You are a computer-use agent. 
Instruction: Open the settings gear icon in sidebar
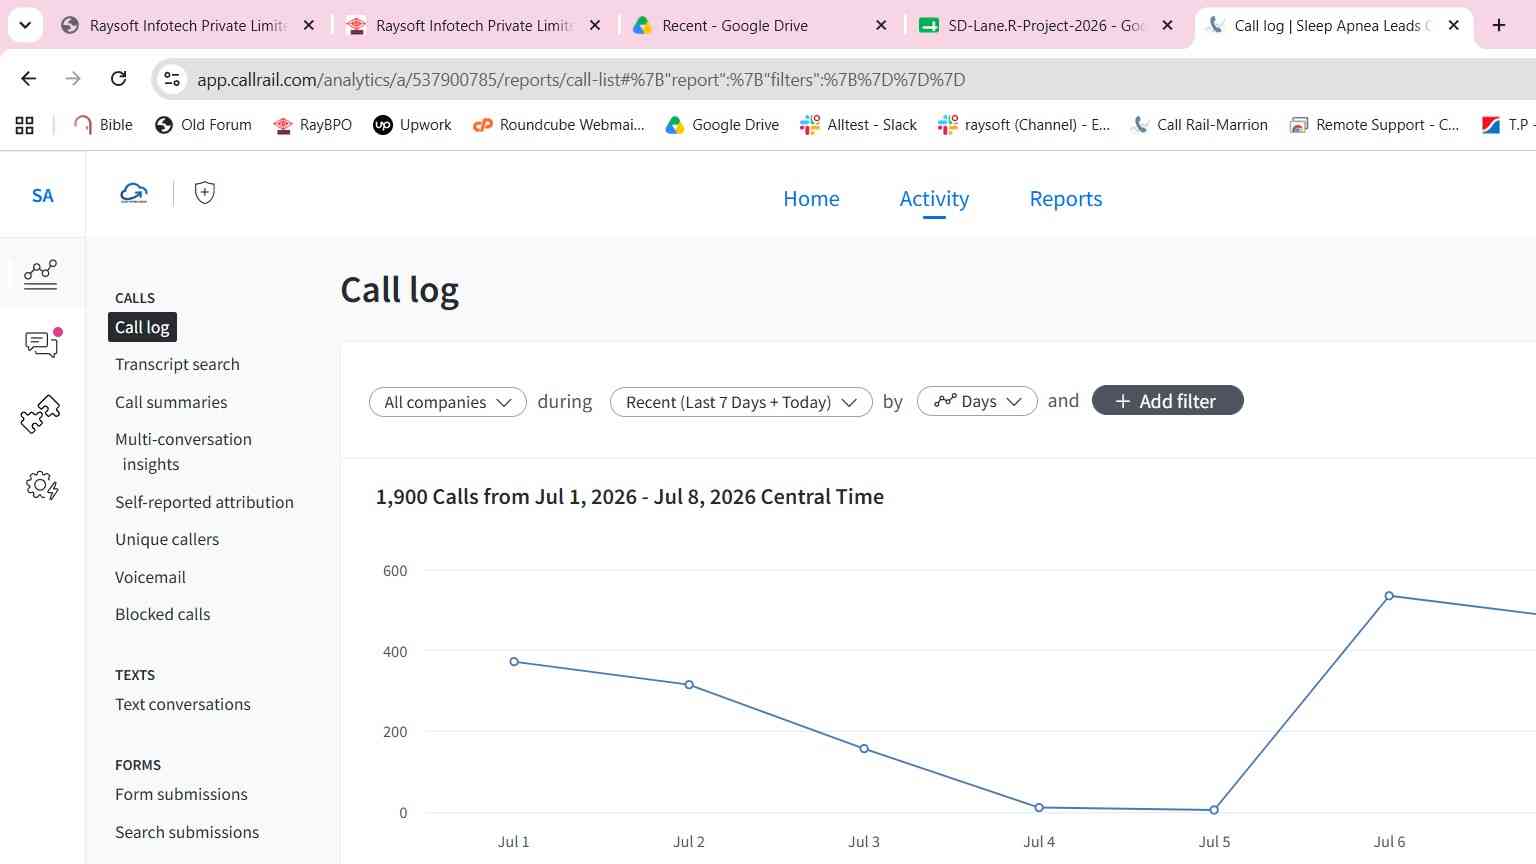pos(42,486)
